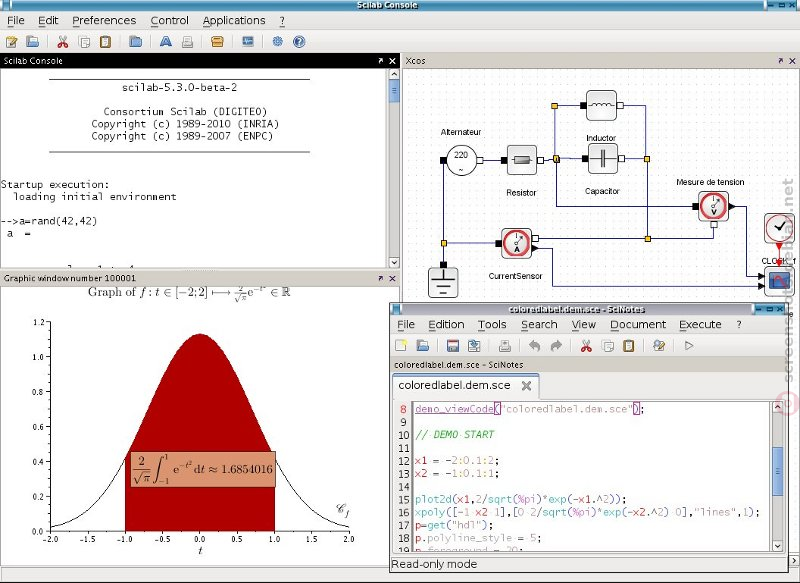Click the Open folder icon in SciNotes
Image resolution: width=800 pixels, height=583 pixels.
[422, 345]
